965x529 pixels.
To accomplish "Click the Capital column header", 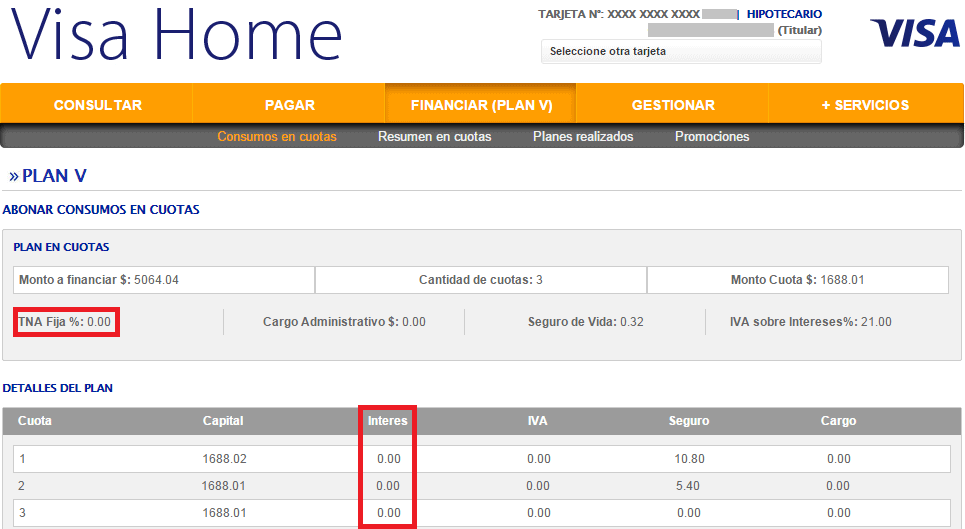I will 223,421.
